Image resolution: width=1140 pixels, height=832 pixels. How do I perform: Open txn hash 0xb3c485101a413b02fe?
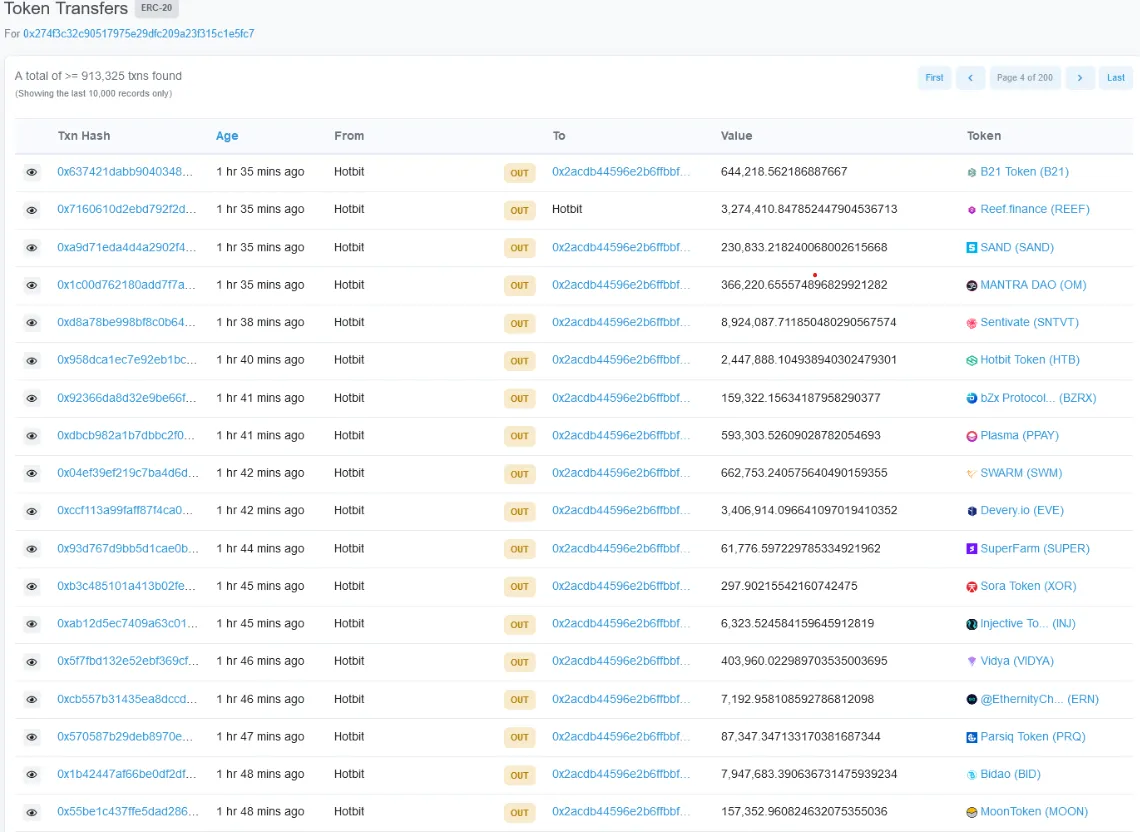[x=127, y=586]
